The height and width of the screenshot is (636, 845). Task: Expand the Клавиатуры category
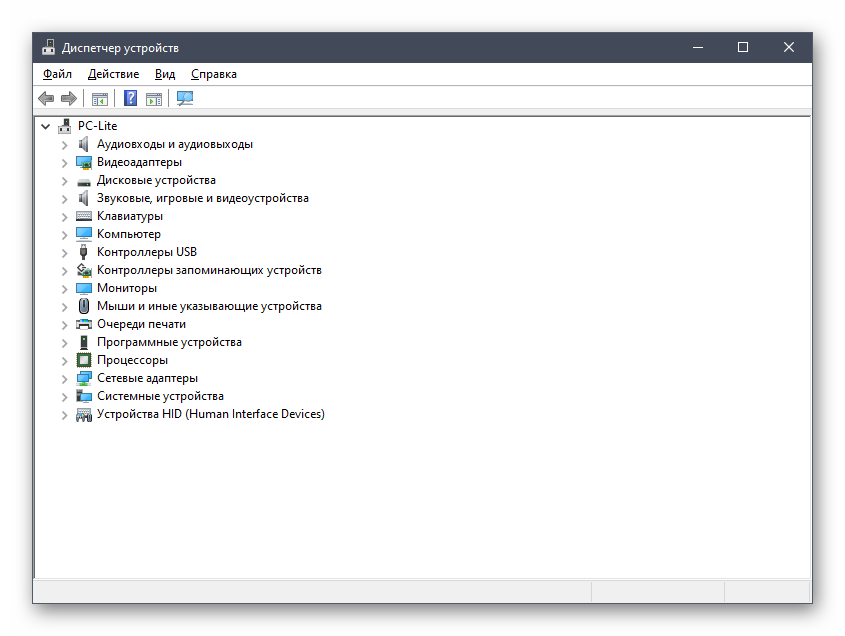[x=65, y=216]
